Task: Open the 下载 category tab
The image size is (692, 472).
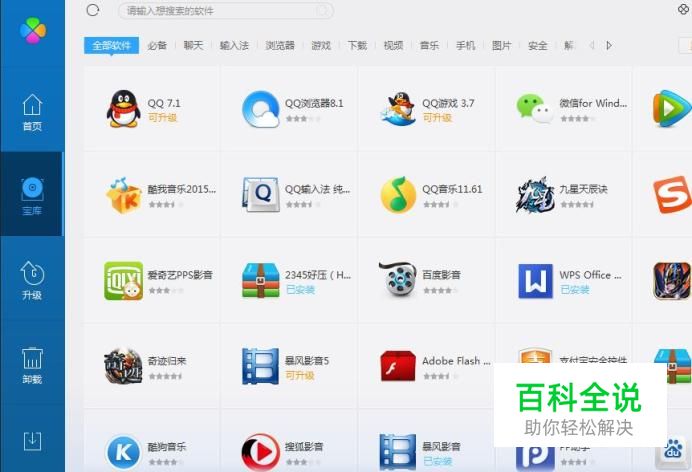Action: pos(357,45)
